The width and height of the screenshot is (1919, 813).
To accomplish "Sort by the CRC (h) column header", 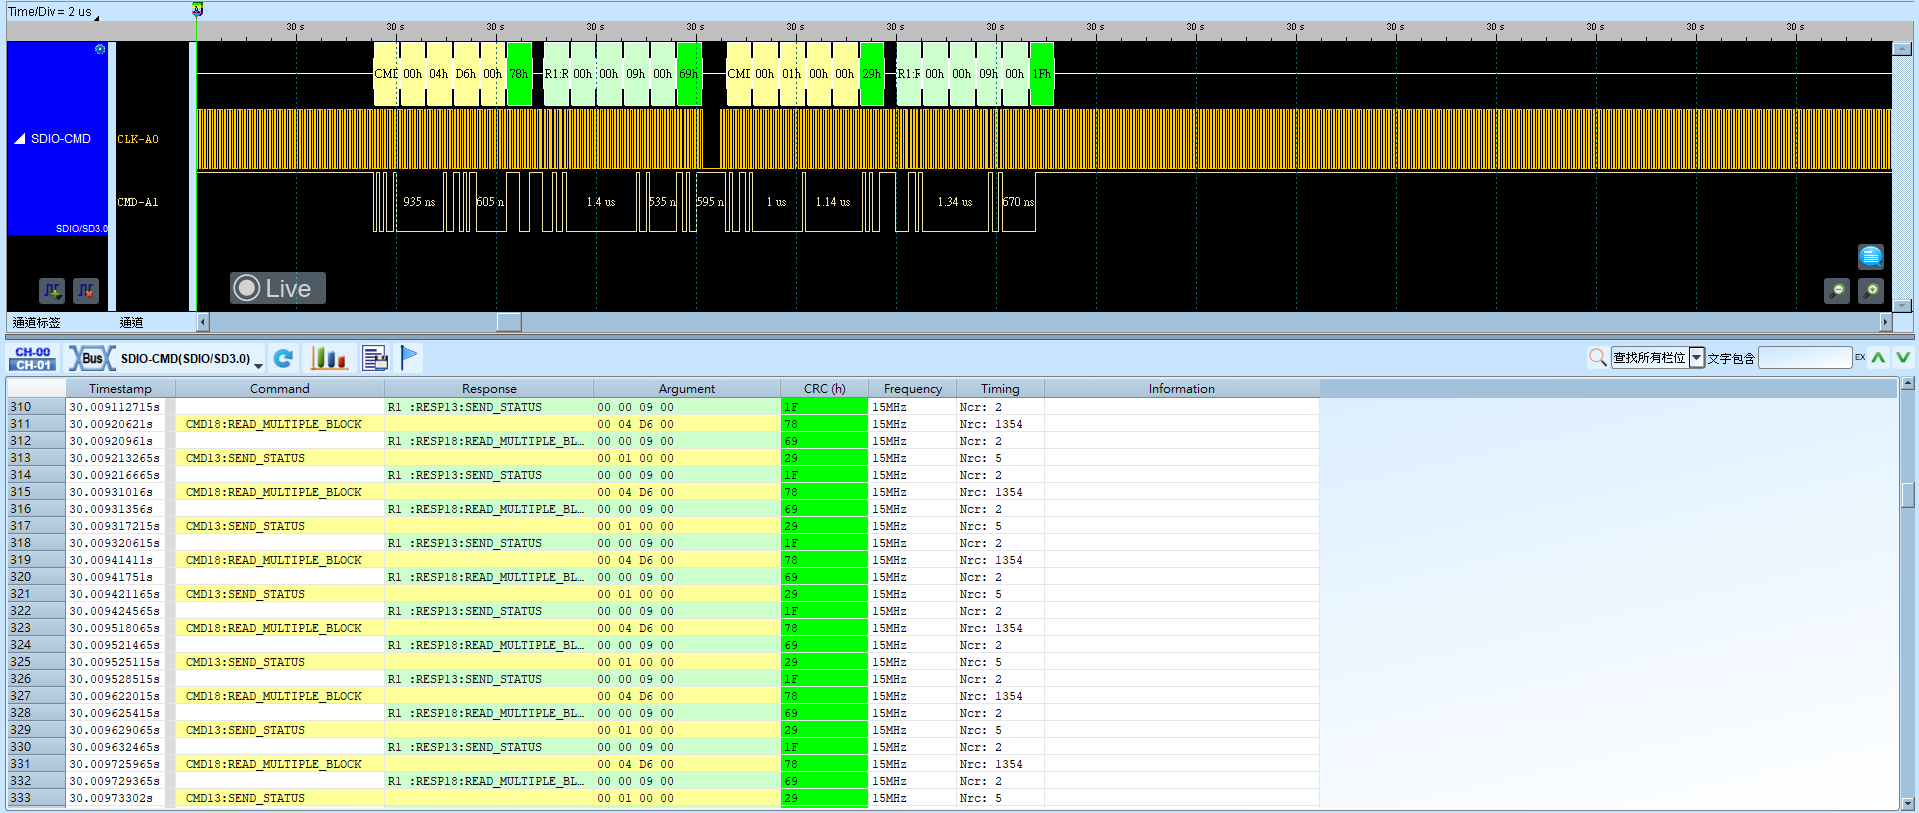I will [825, 389].
